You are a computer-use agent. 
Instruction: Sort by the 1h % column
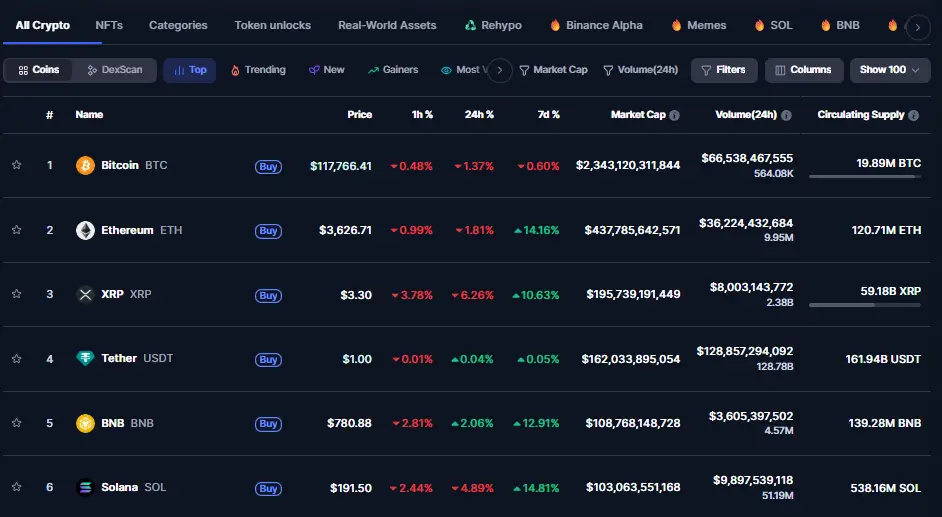tap(422, 115)
